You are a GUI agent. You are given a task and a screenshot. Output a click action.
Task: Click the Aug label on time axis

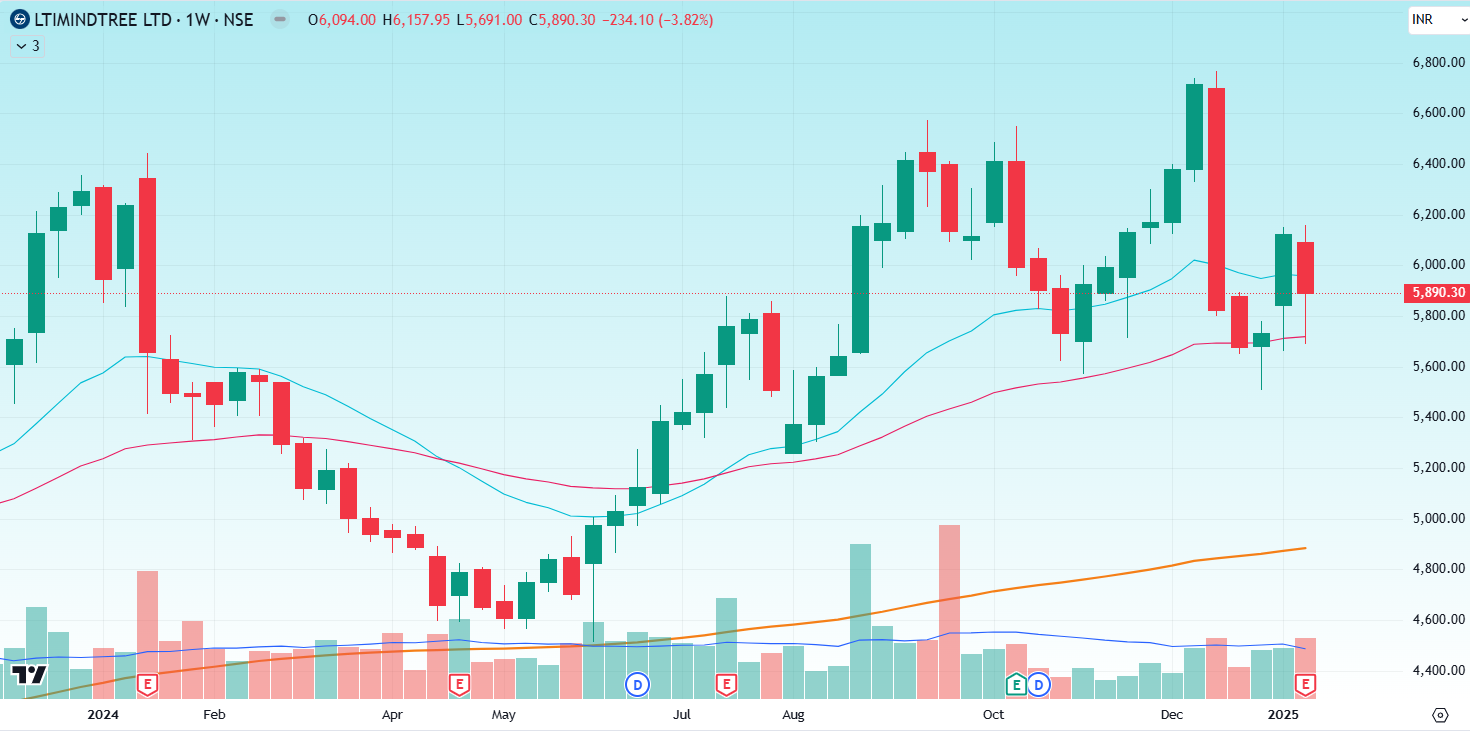tap(793, 714)
